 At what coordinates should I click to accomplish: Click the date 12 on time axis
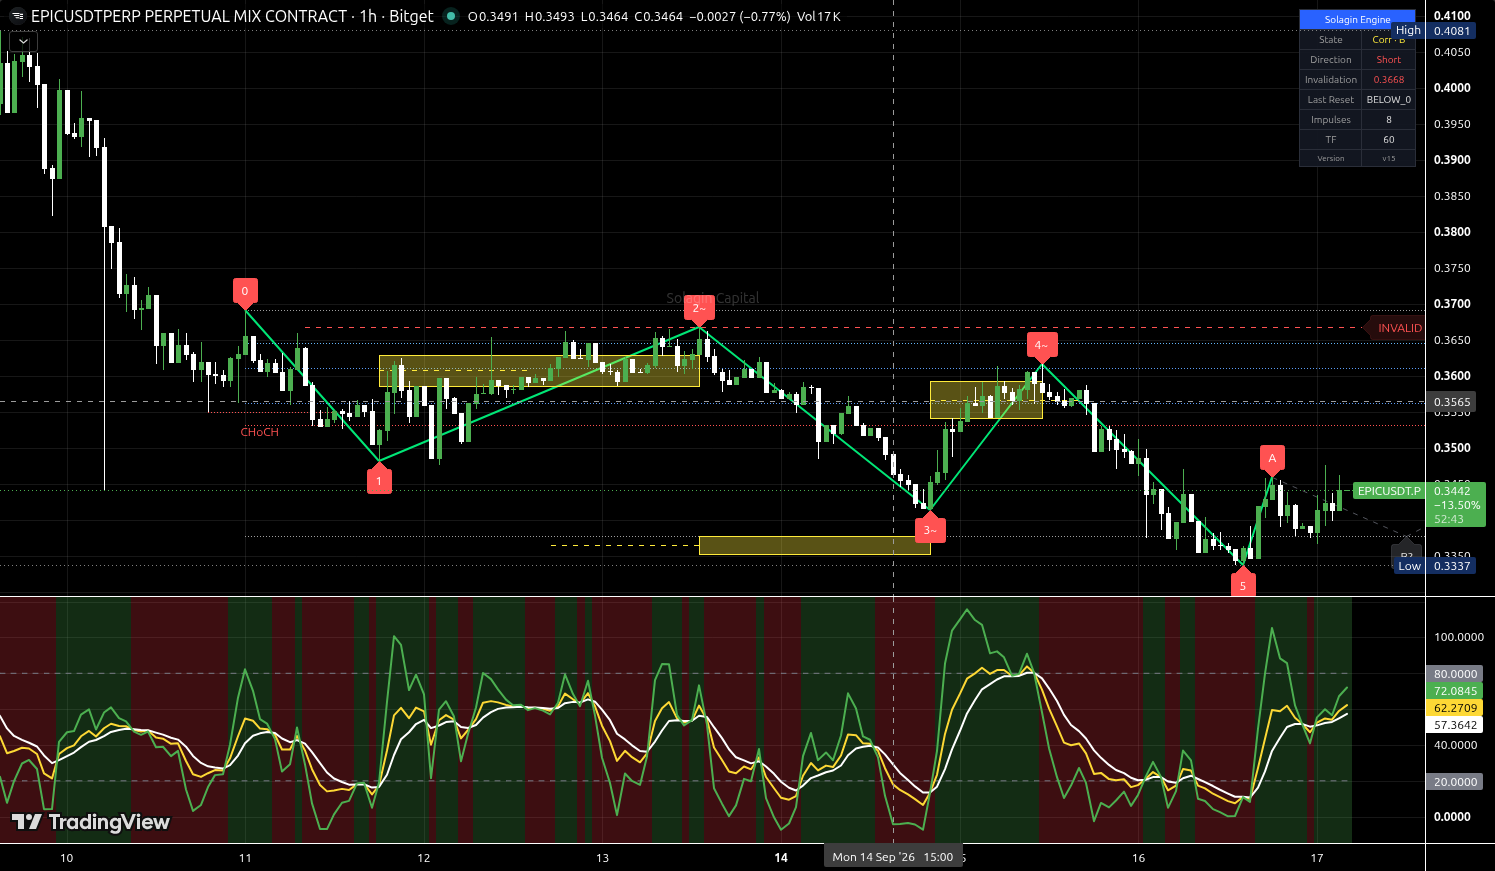pyautogui.click(x=424, y=858)
